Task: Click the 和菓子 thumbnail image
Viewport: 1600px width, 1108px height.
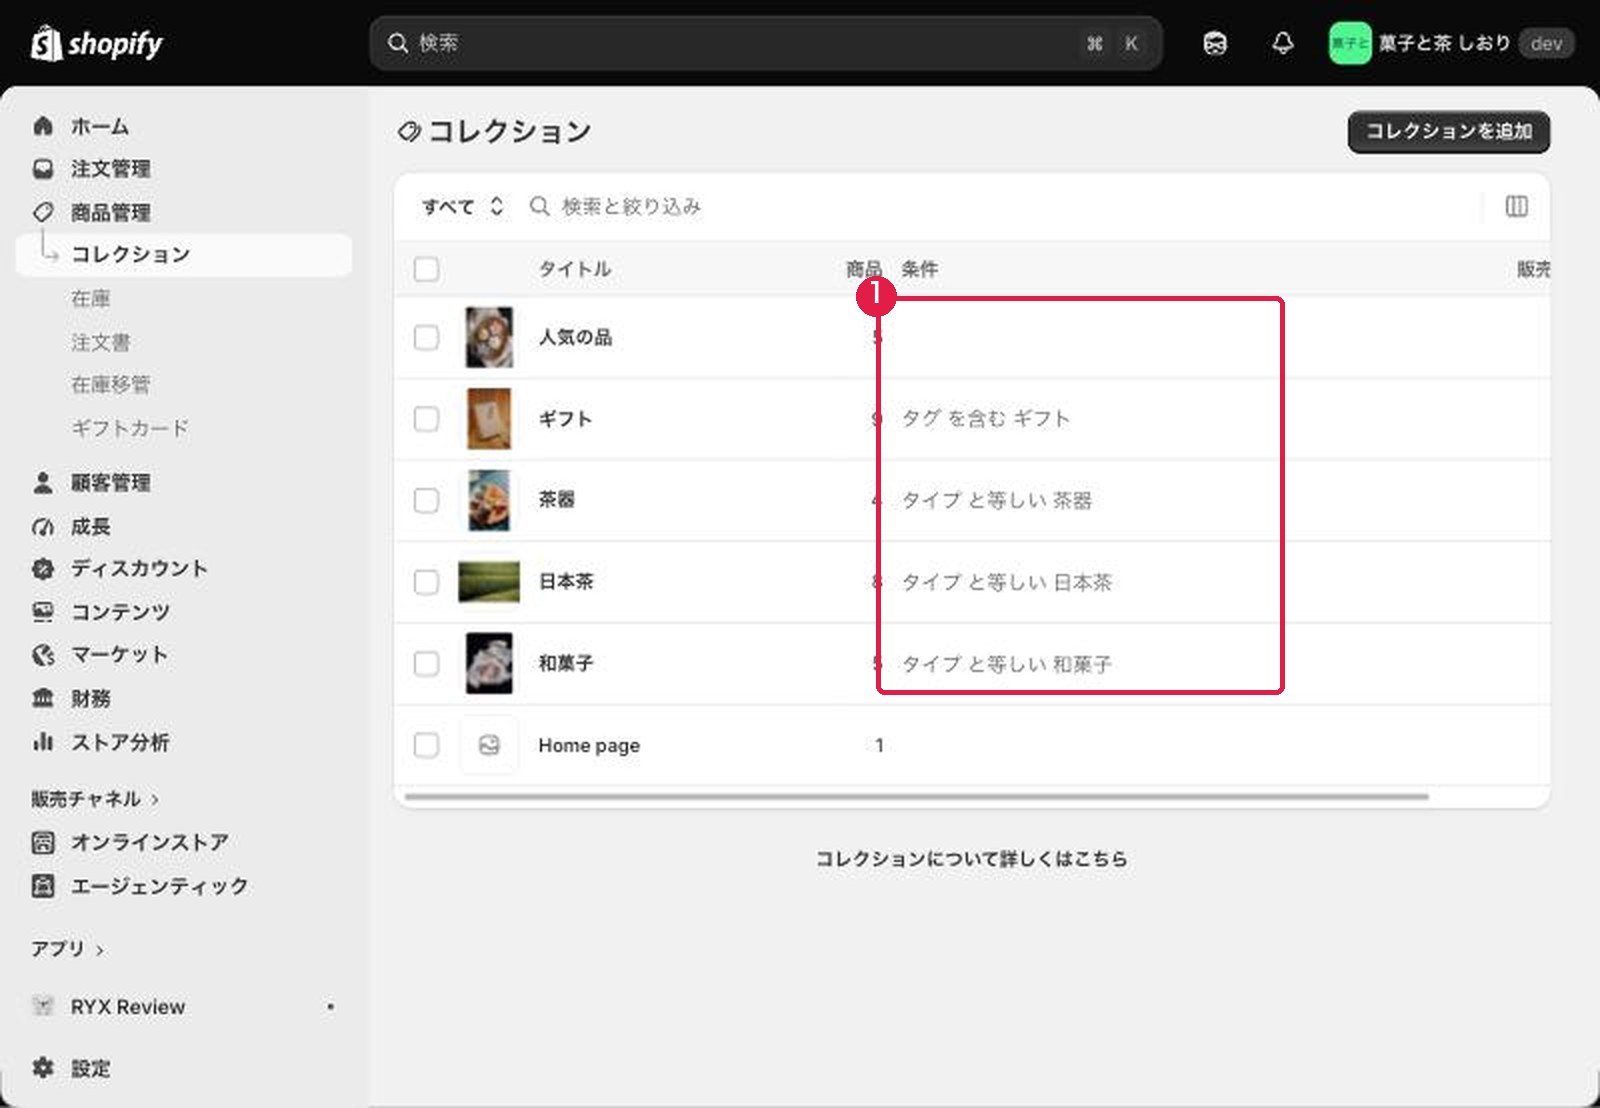Action: (x=489, y=664)
